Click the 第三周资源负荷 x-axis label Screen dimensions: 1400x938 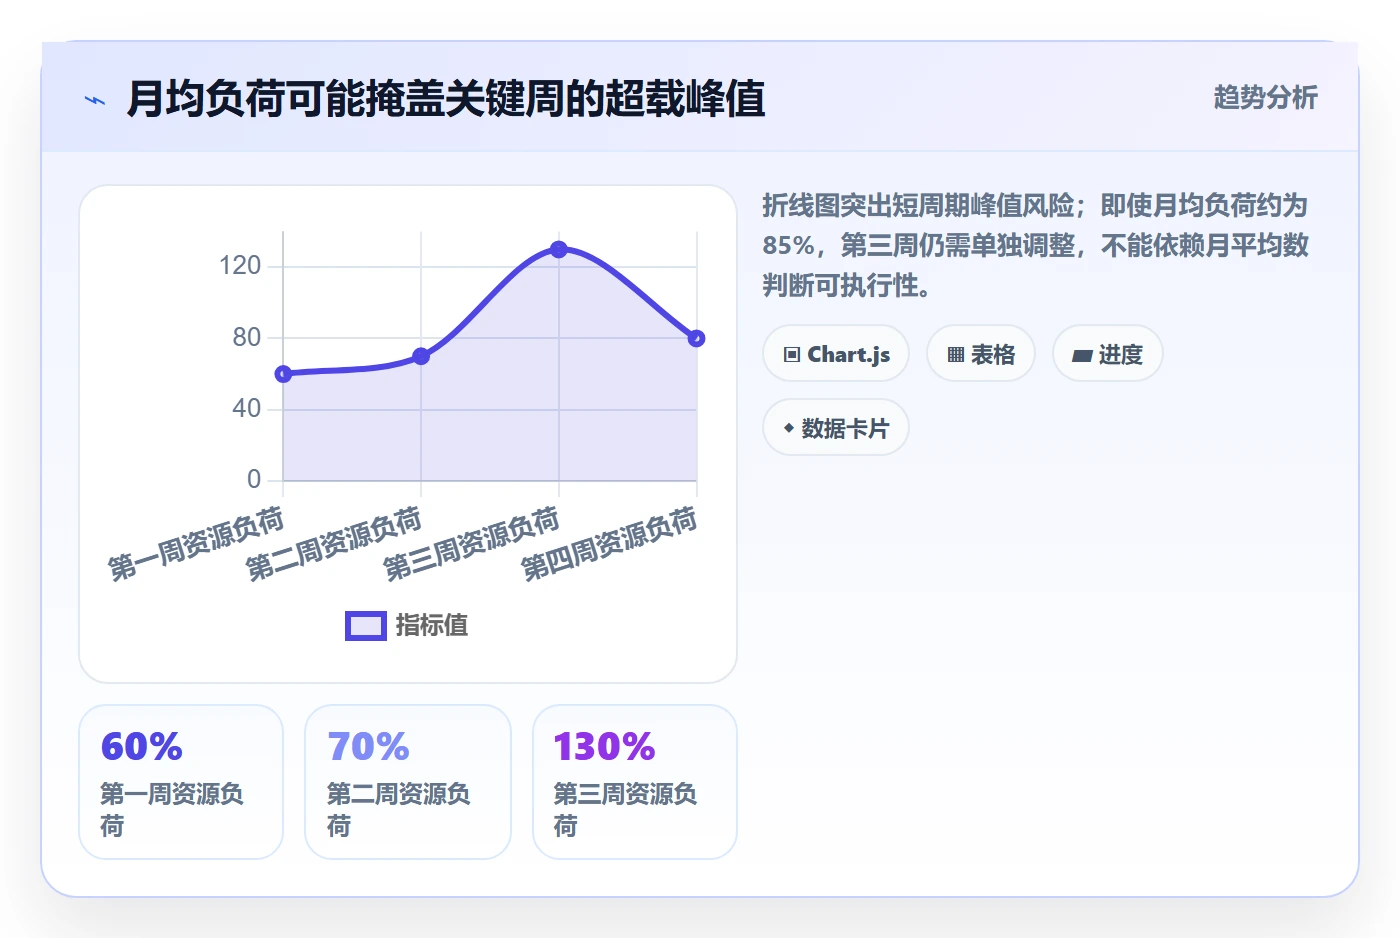[472, 544]
